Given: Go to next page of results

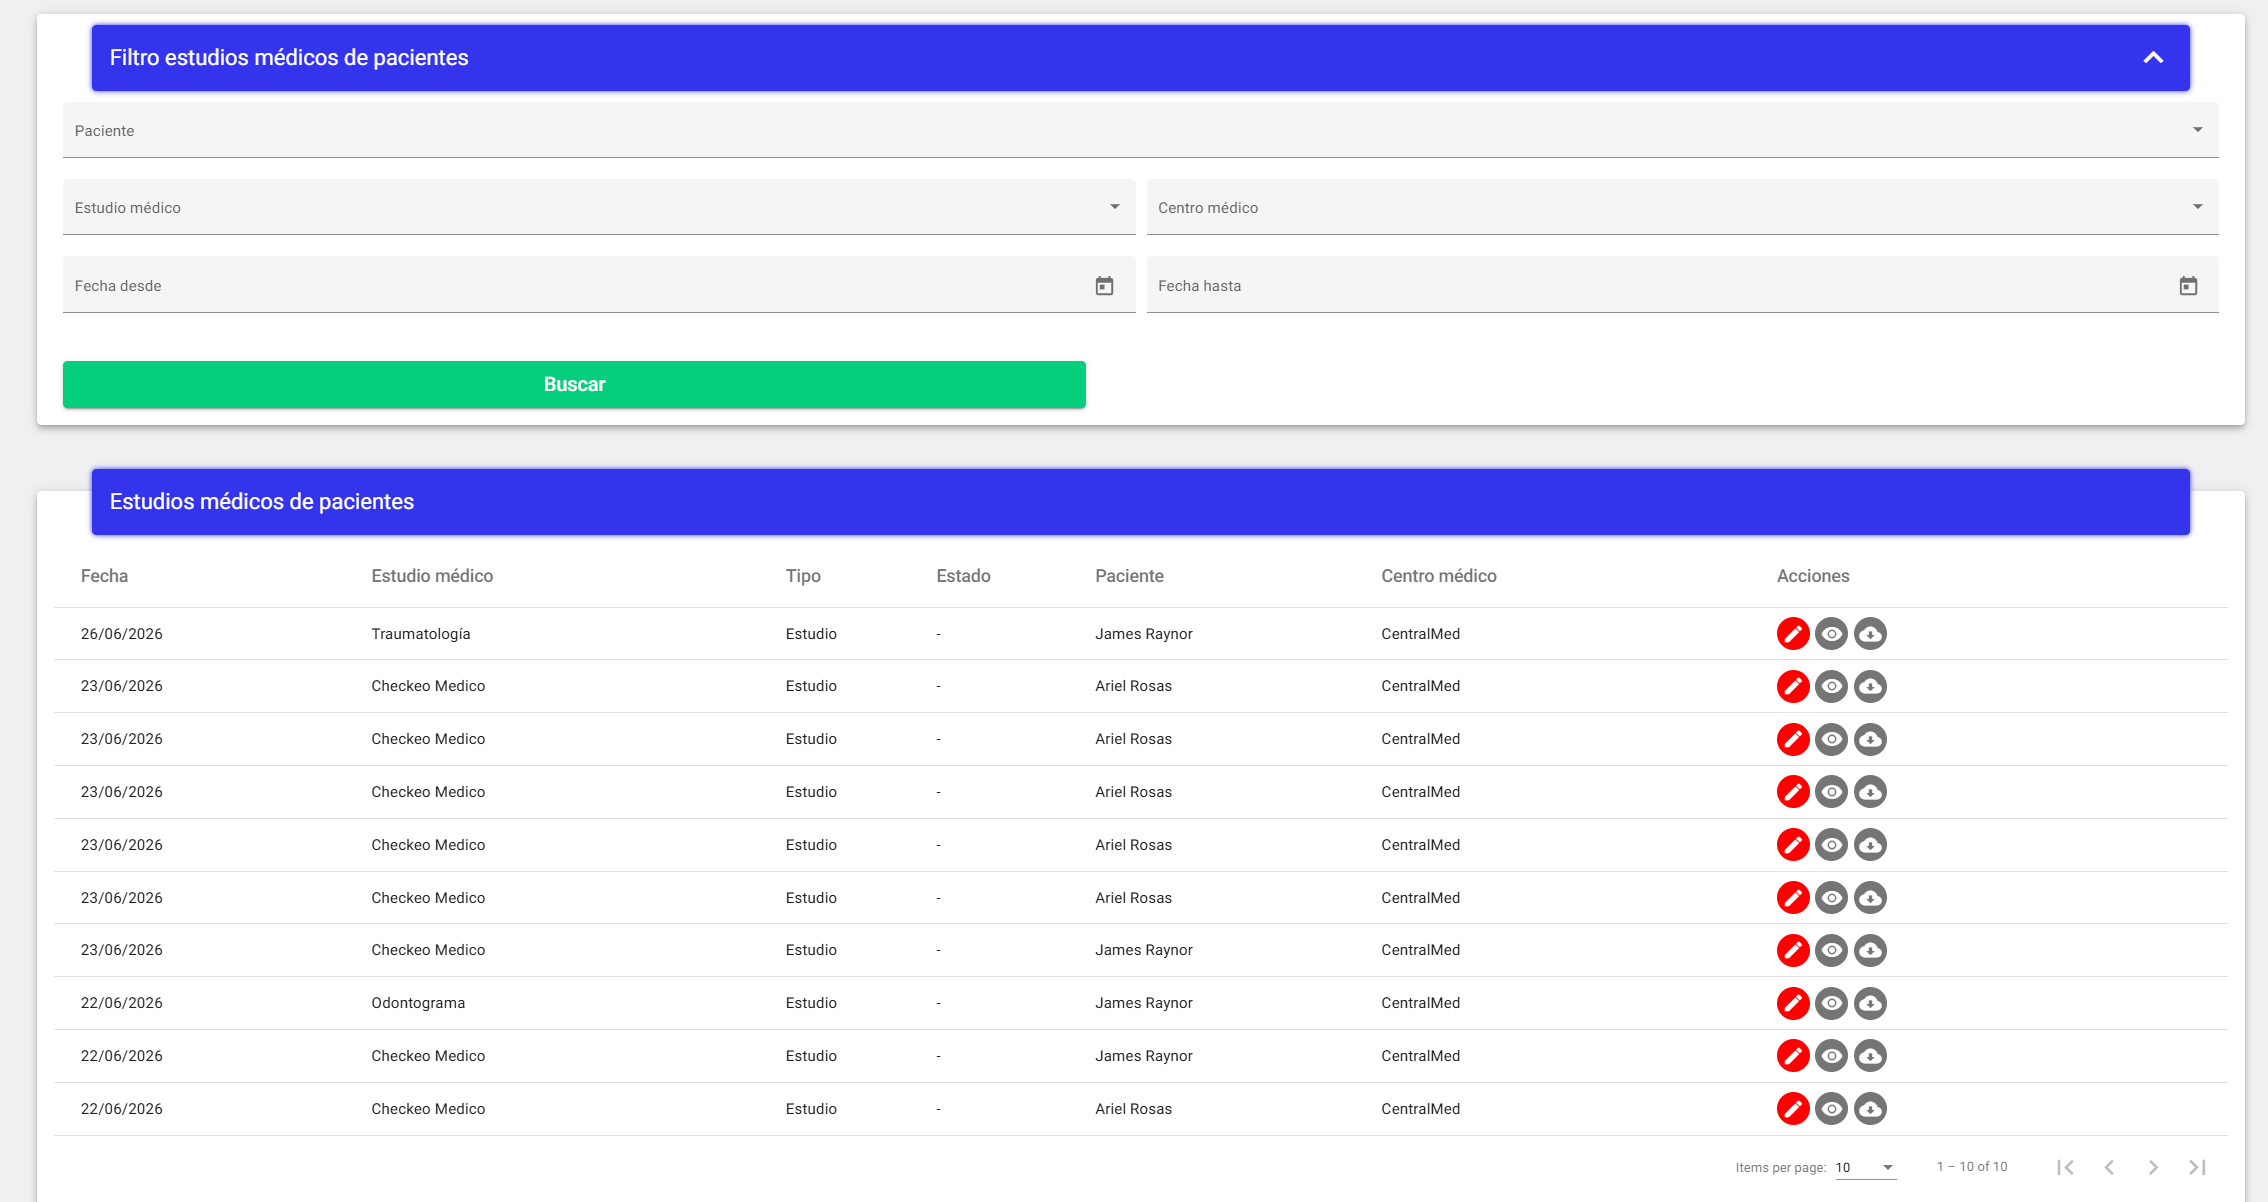Looking at the screenshot, I should pyautogui.click(x=2153, y=1167).
